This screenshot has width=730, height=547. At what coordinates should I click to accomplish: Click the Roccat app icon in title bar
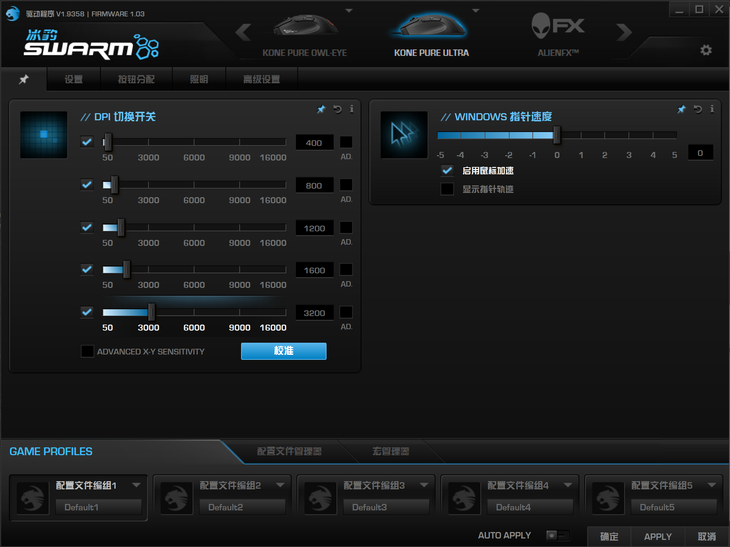[x=13, y=14]
